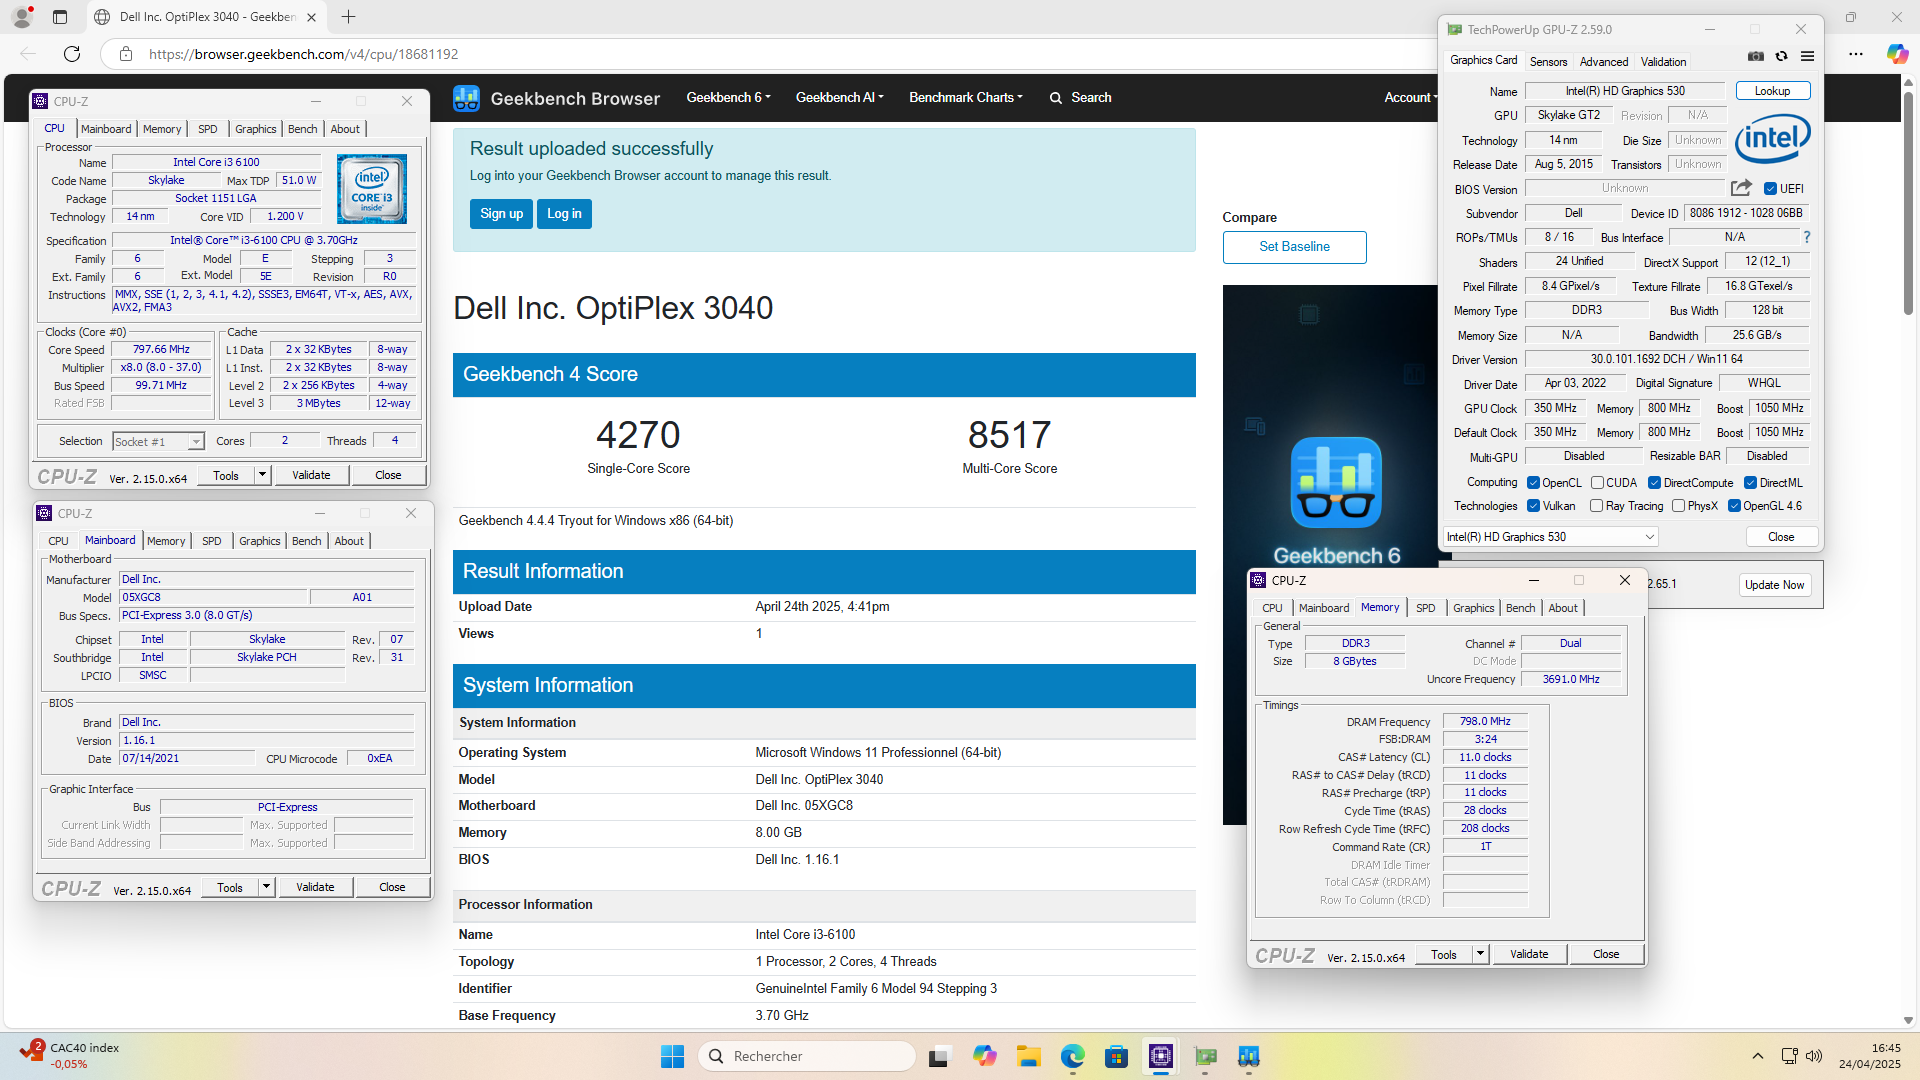
Task: Click the Geekbench Browser logo icon
Action: point(466,98)
